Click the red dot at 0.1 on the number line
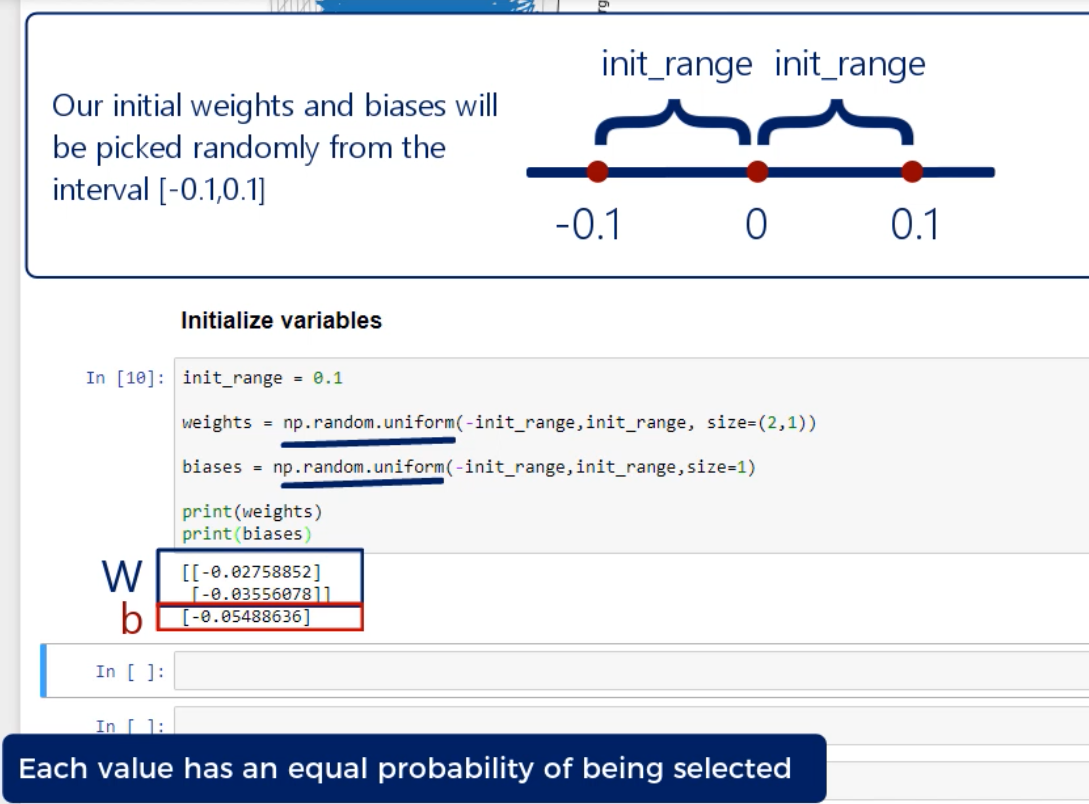 (x=911, y=172)
